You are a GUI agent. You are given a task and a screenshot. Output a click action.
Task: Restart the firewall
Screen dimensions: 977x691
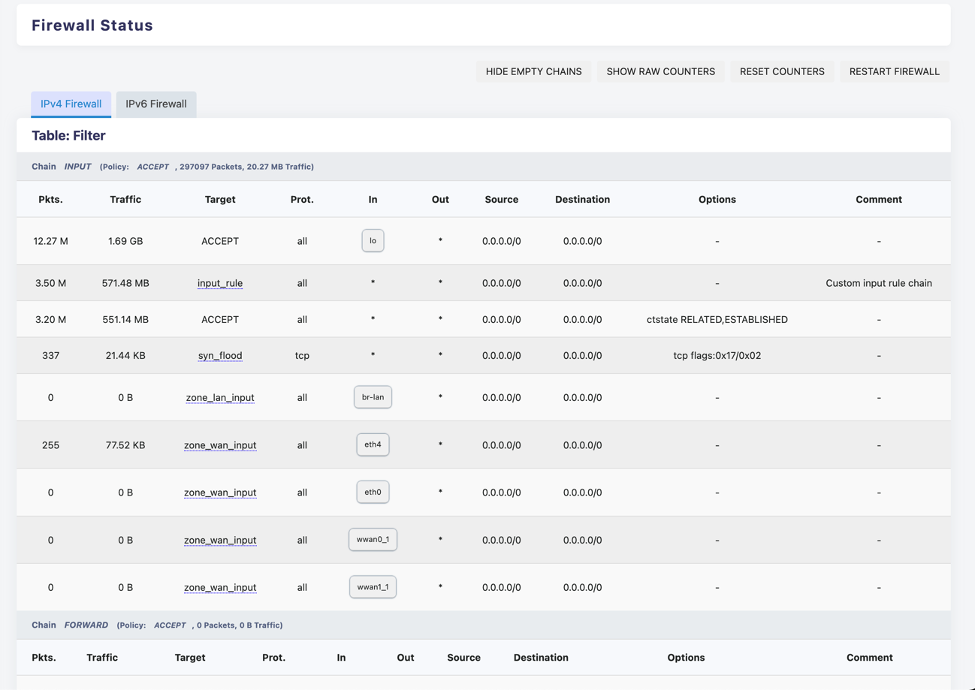pos(893,71)
